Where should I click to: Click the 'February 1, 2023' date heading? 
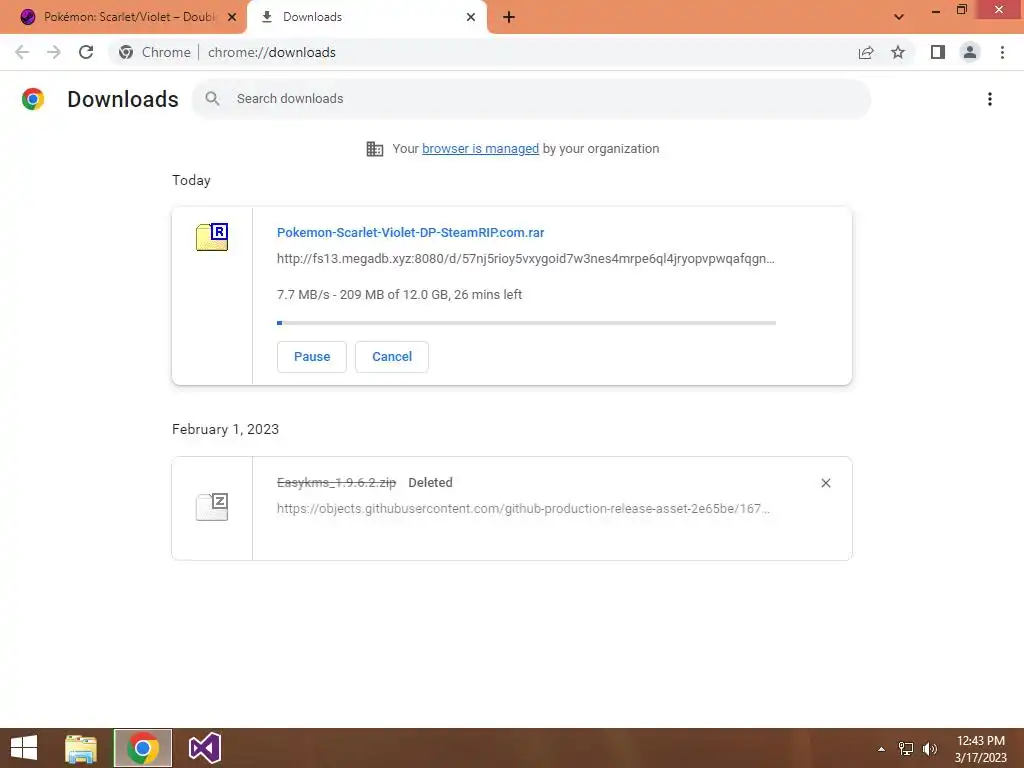[x=225, y=429]
